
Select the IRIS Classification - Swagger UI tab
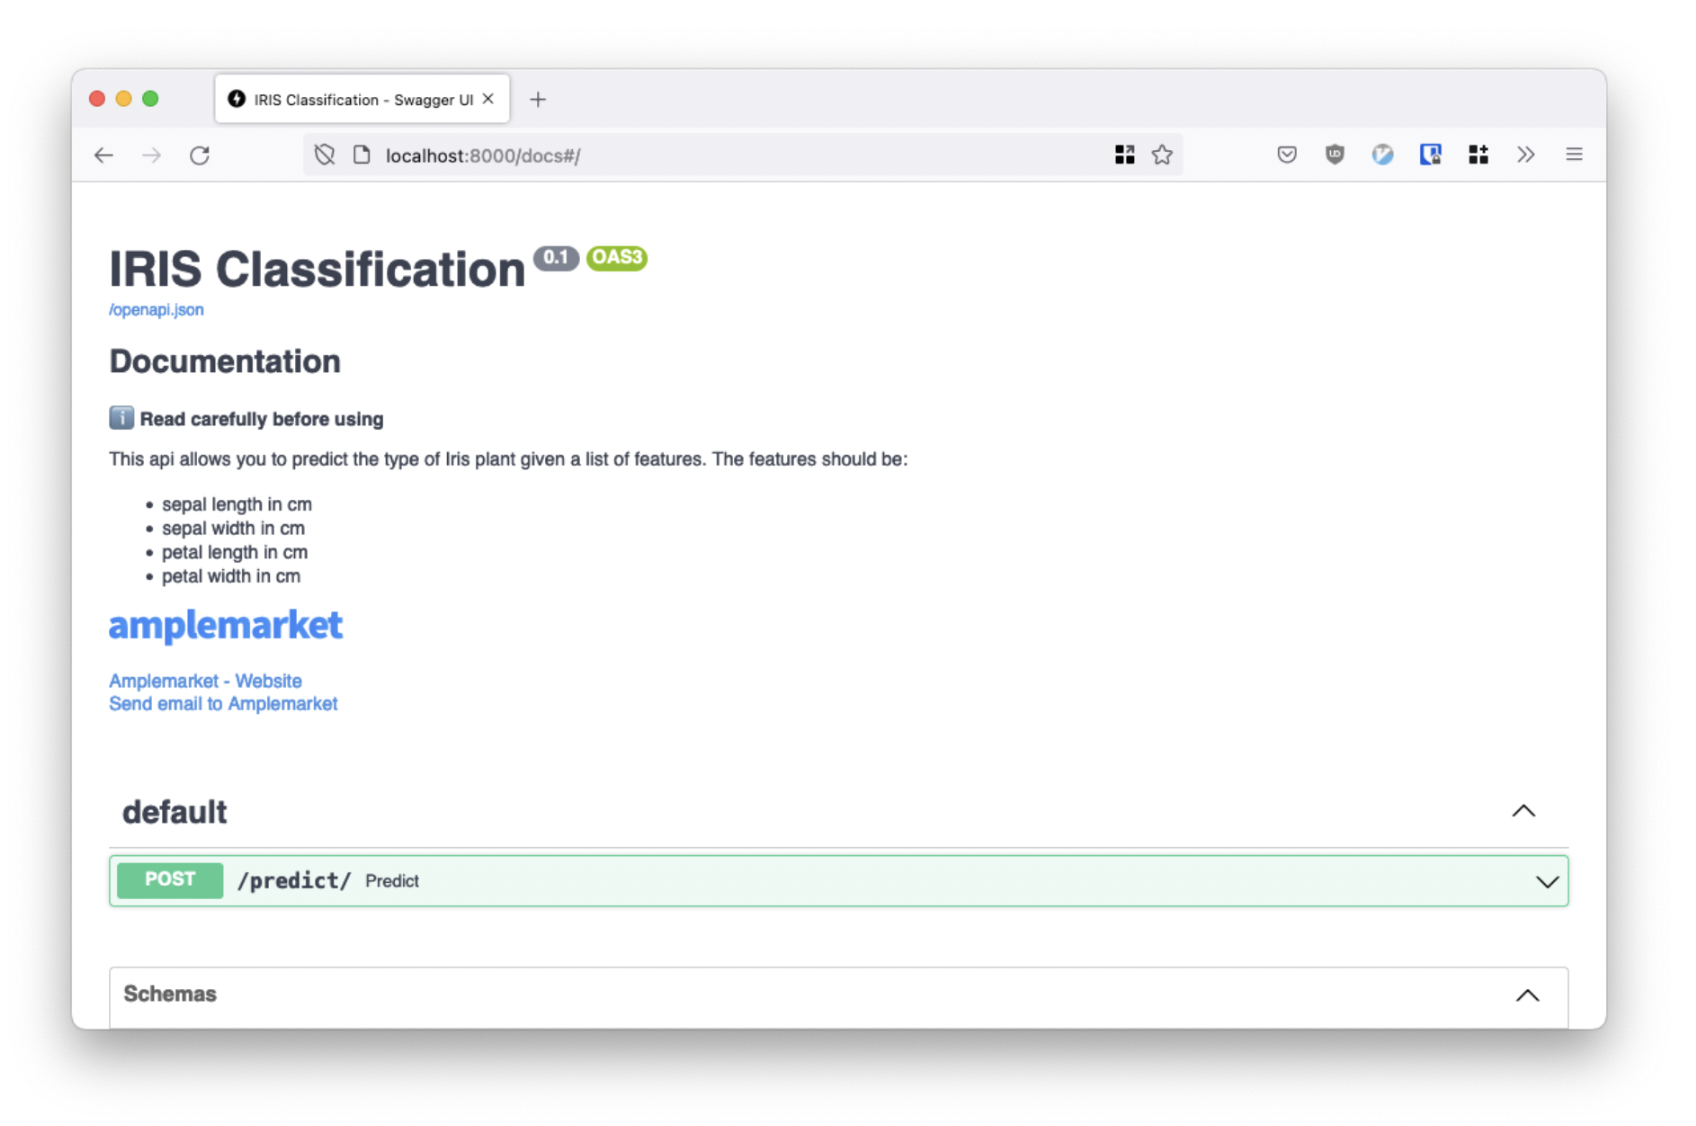362,99
